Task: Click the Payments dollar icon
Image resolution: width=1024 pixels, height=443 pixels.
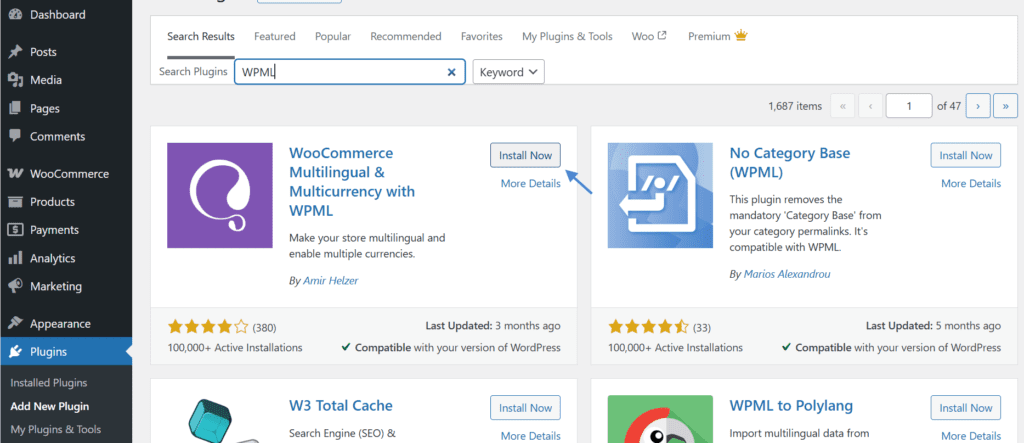Action: click(x=16, y=230)
